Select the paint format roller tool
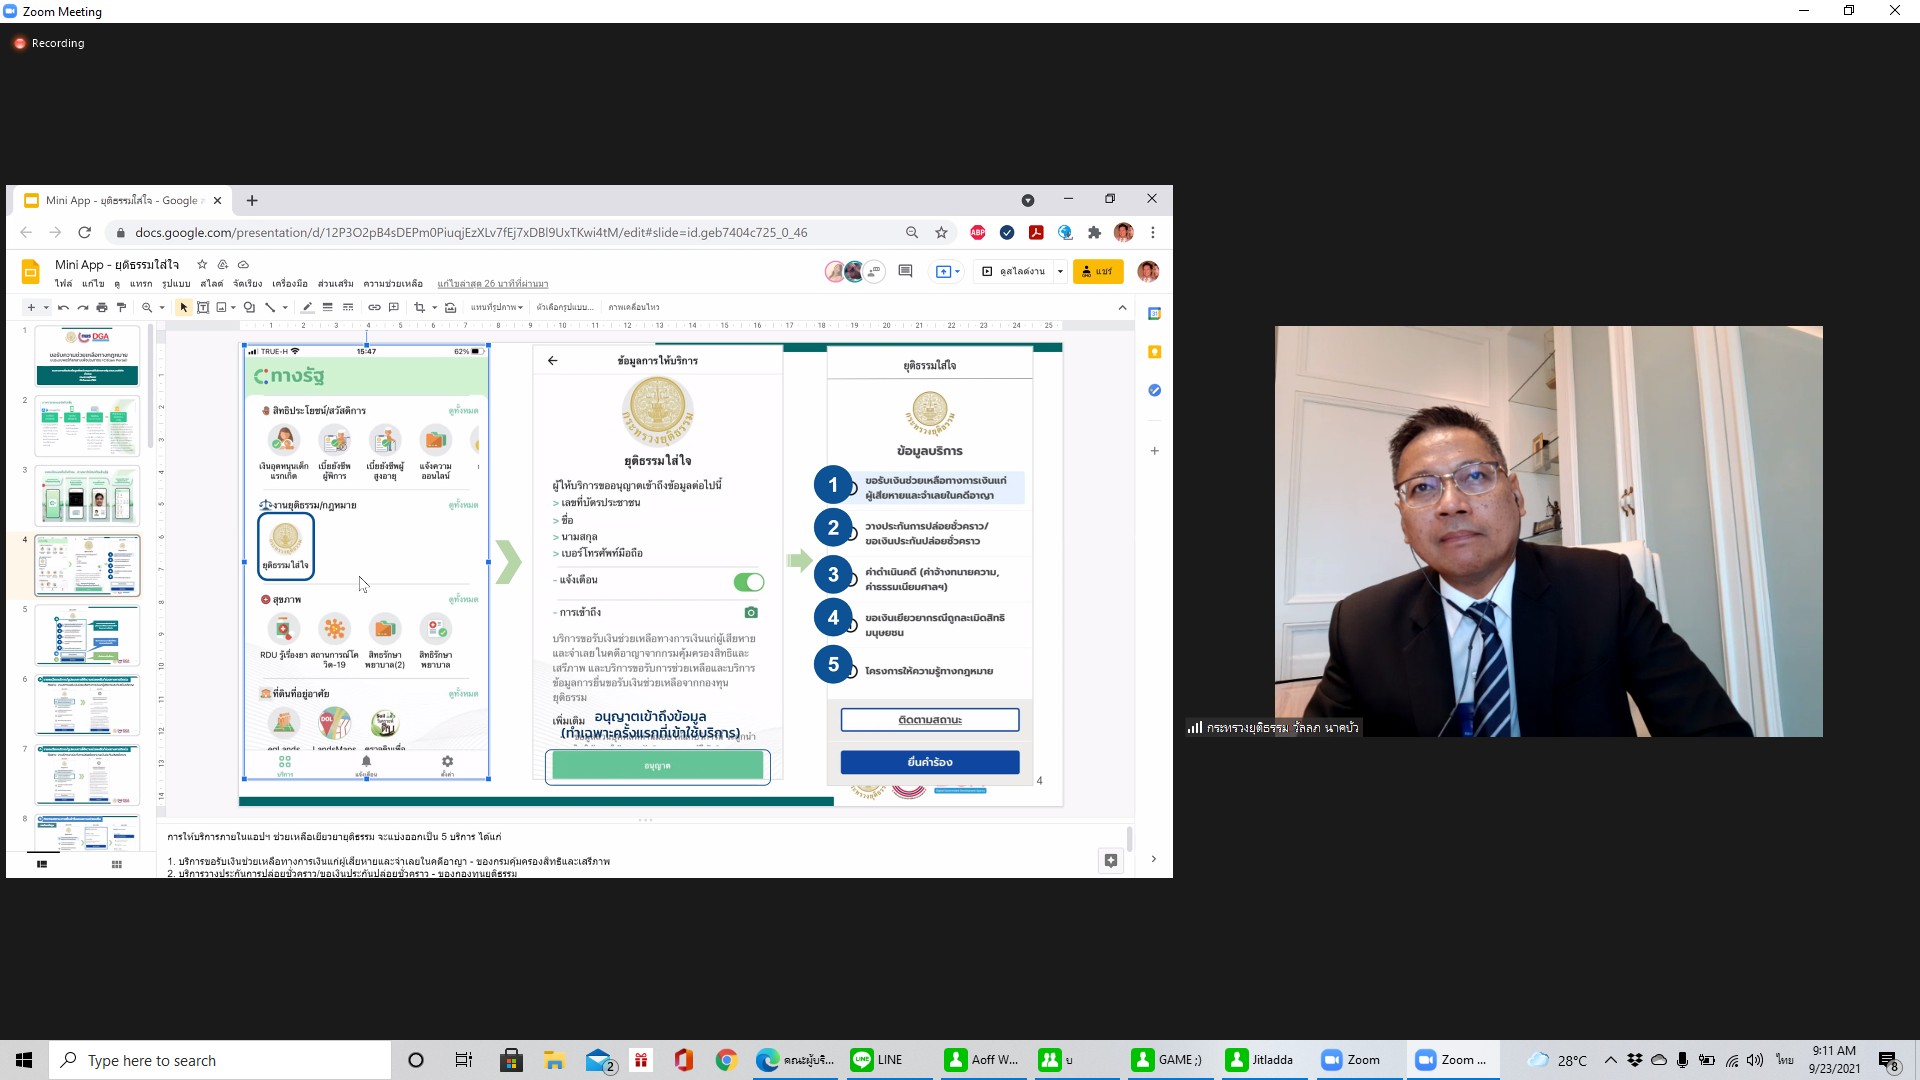This screenshot has width=1920, height=1080. (121, 307)
